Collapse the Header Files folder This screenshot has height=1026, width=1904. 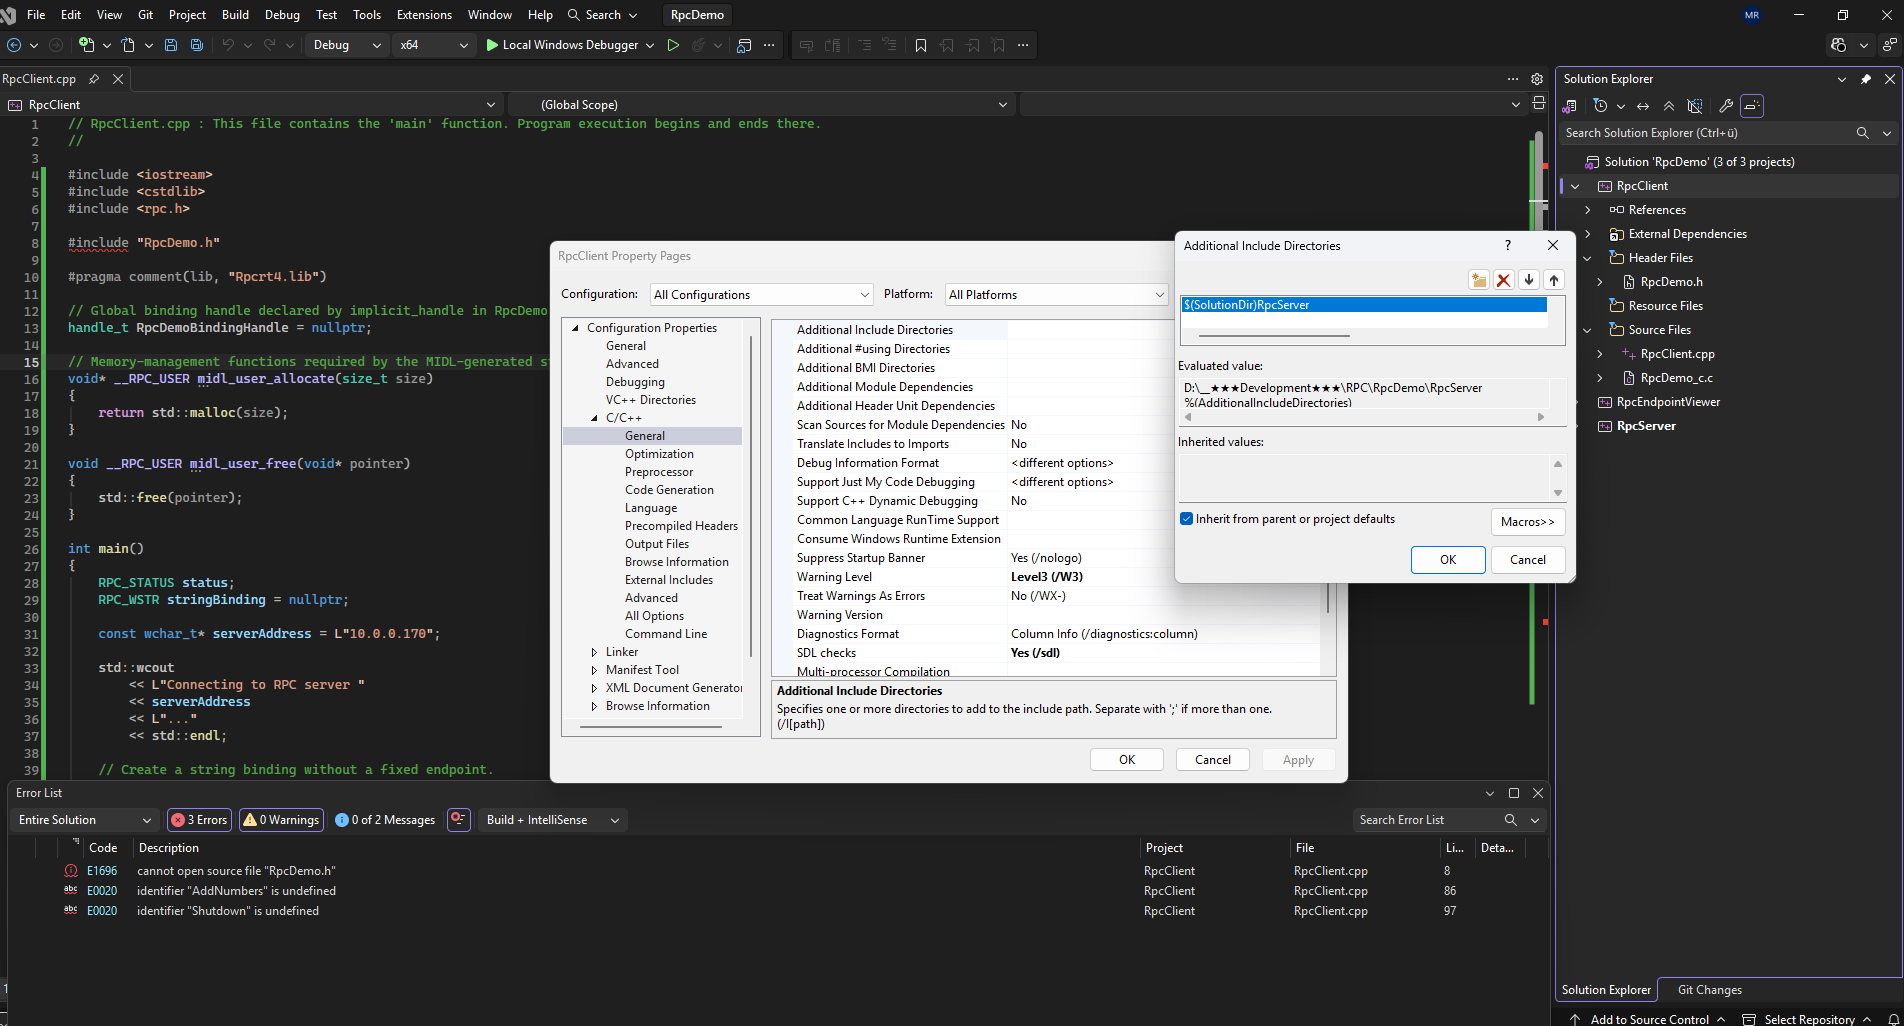(1587, 258)
